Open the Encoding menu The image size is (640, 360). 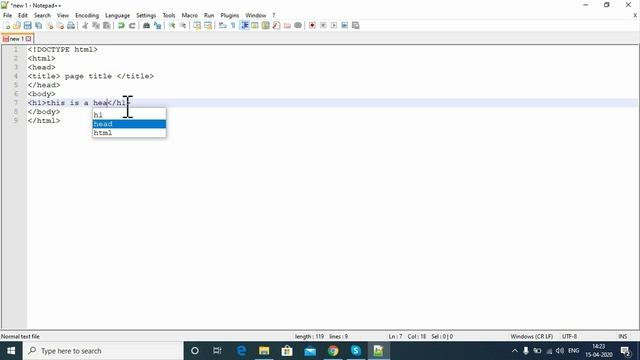pos(87,15)
